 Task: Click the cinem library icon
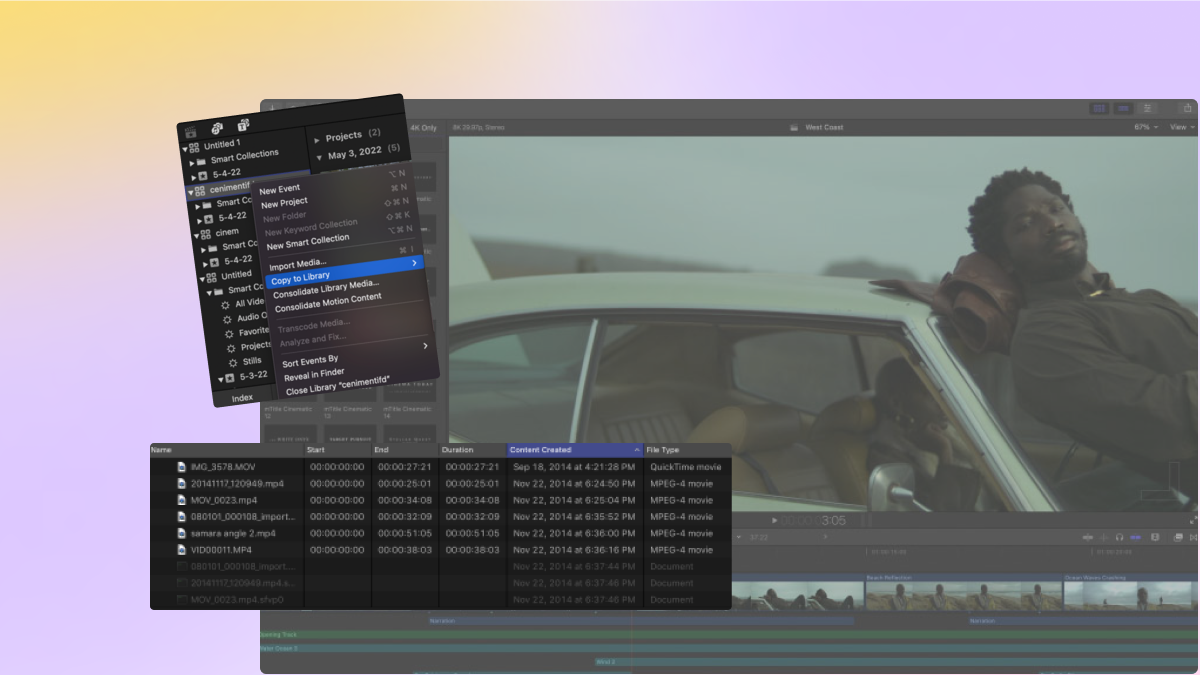click(206, 234)
